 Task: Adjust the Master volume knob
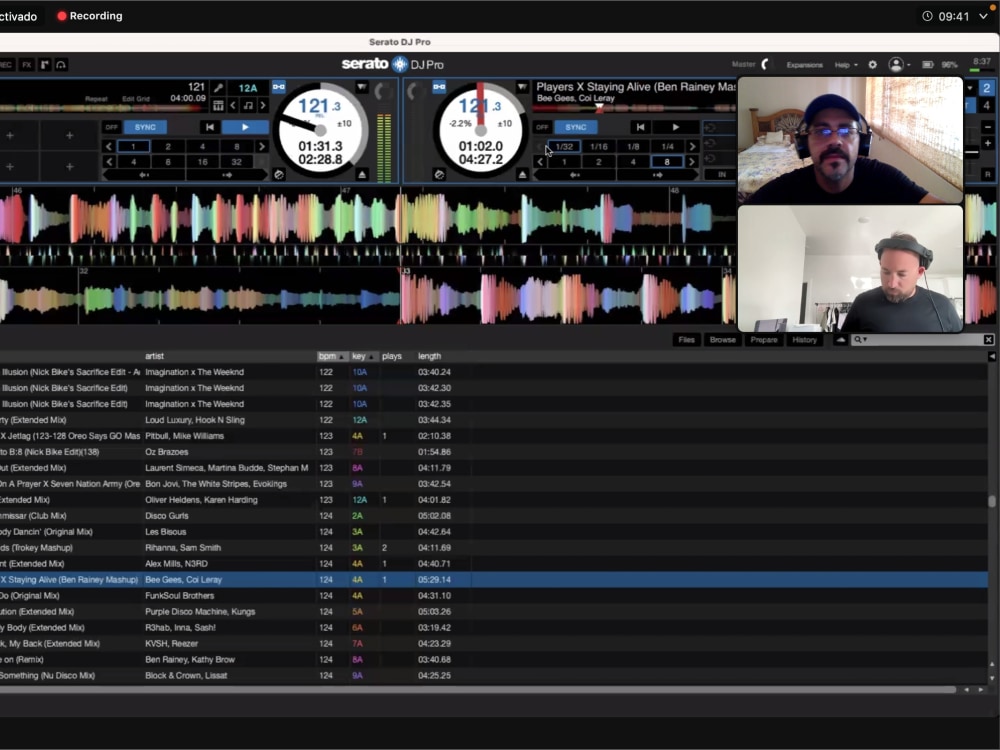pyautogui.click(x=767, y=64)
